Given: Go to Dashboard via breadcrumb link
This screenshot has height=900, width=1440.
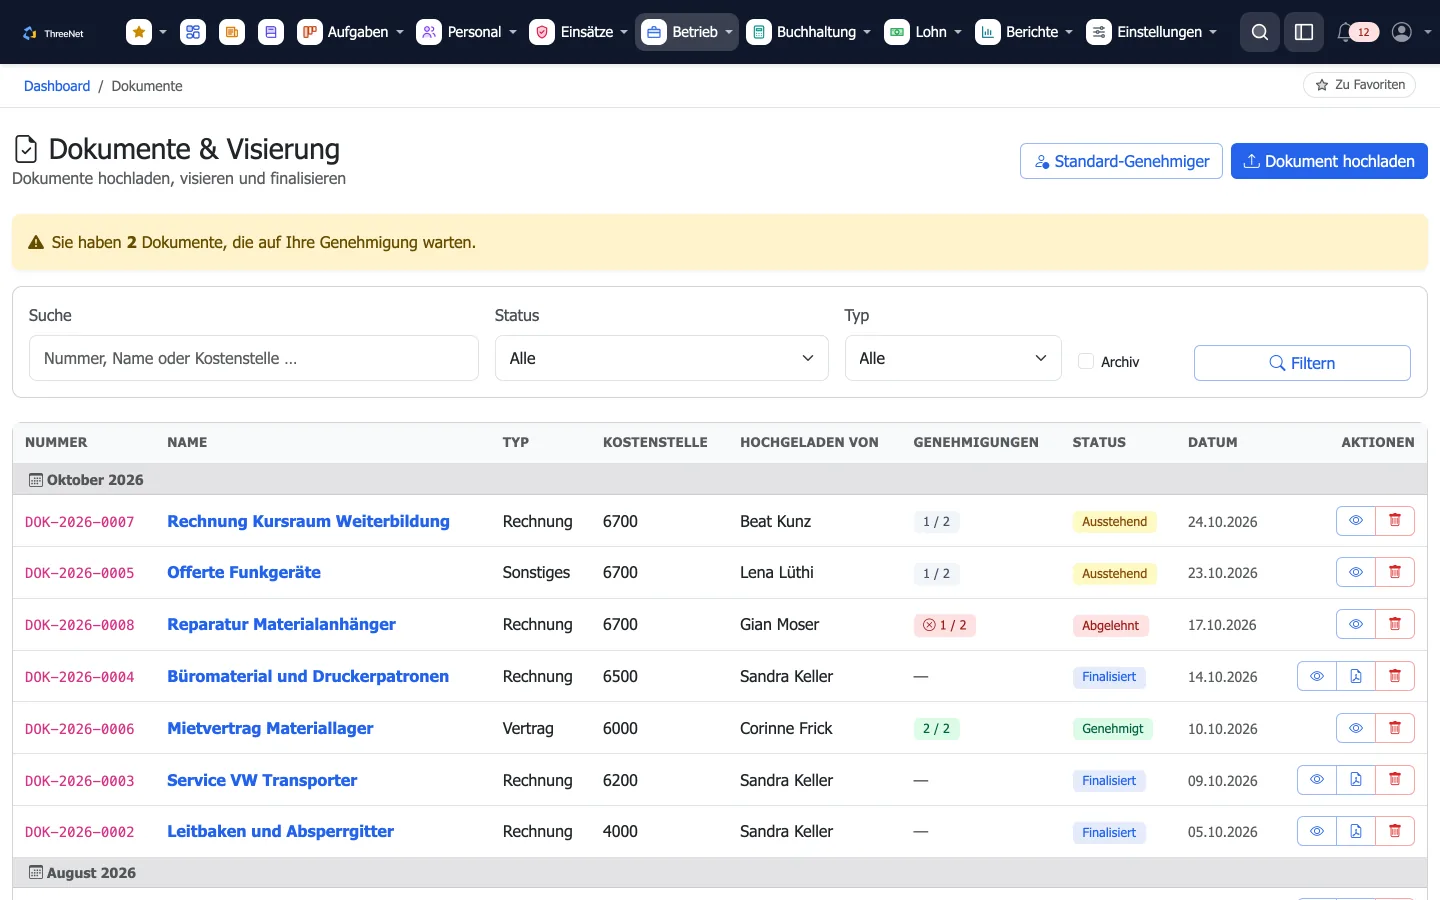Looking at the screenshot, I should [57, 86].
